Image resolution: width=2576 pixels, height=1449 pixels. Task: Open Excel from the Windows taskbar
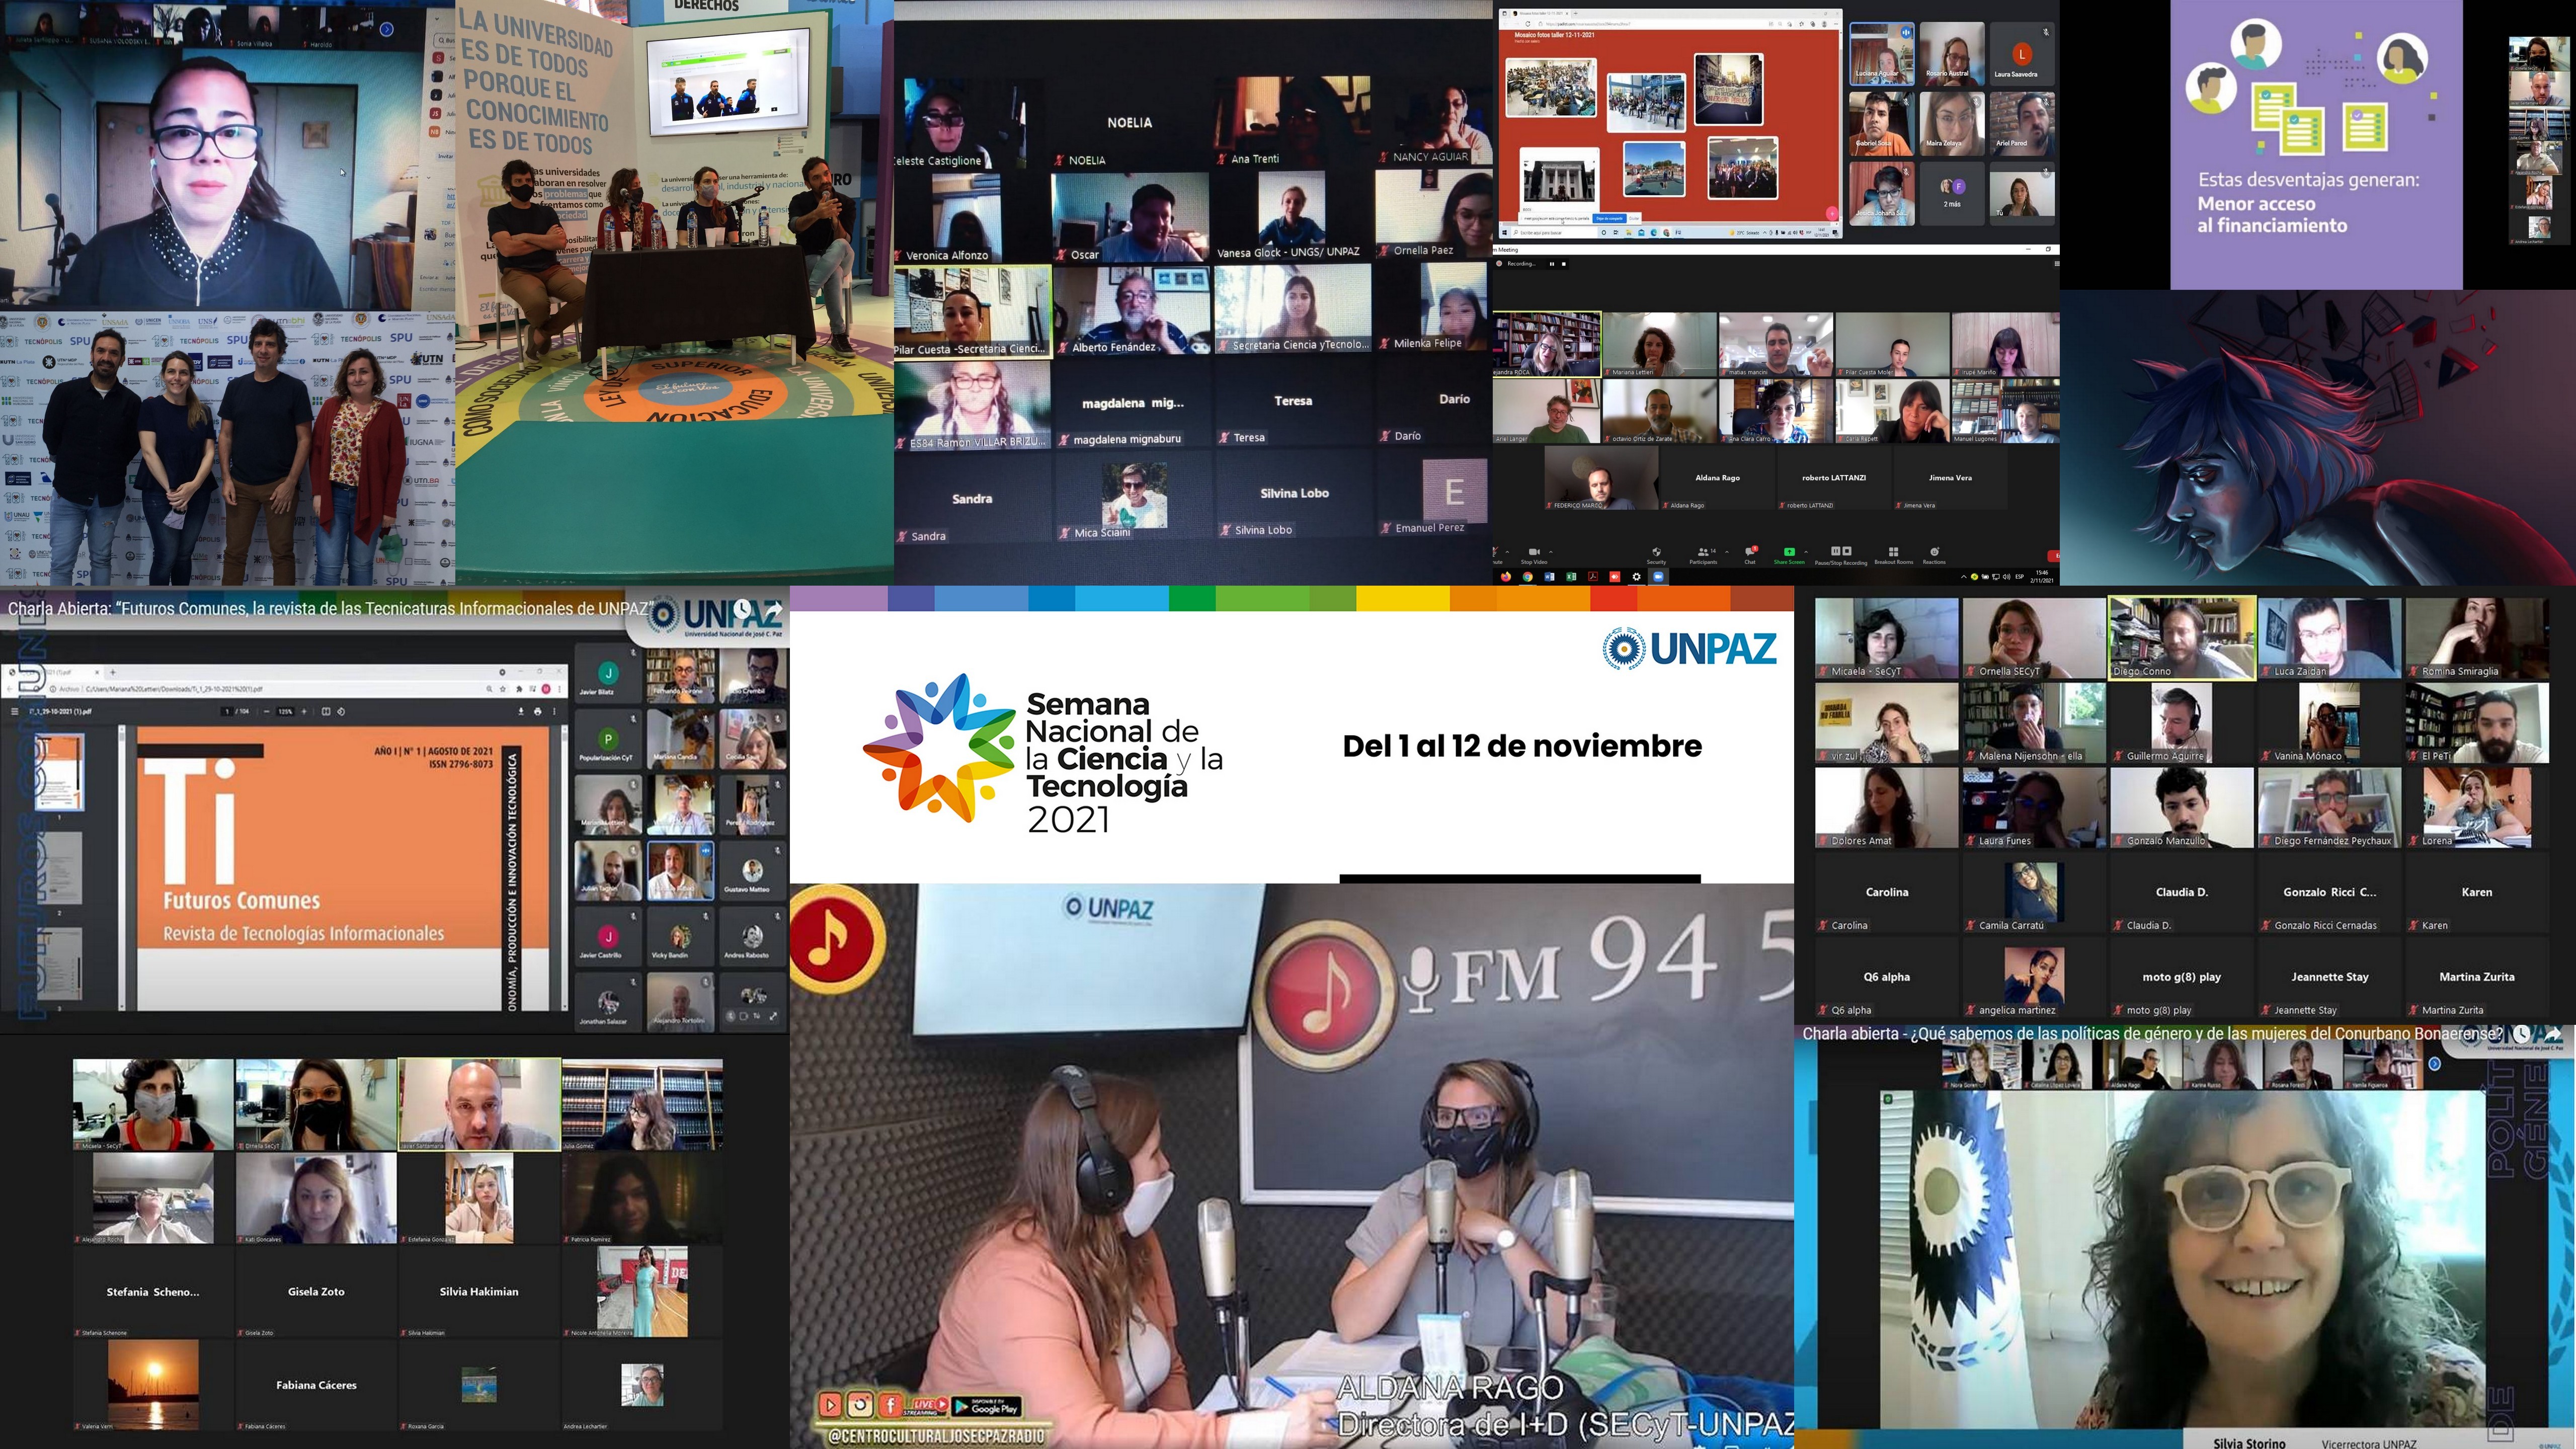pyautogui.click(x=1571, y=577)
